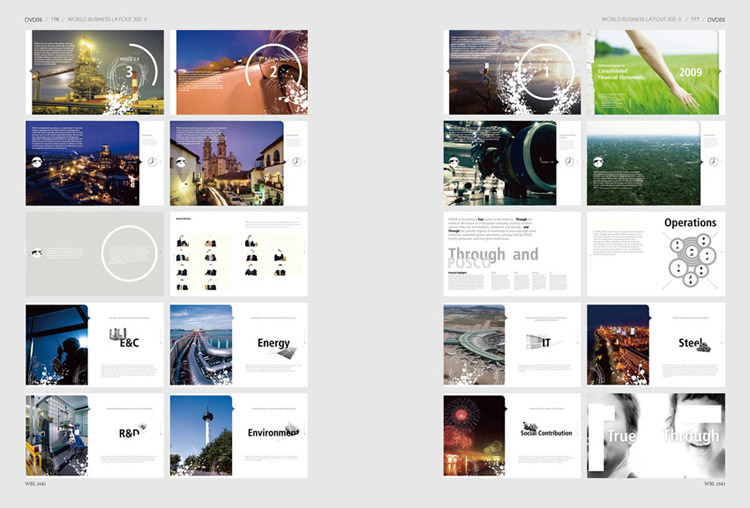Click the solar panel graphic under the Energy title
Screen dimensions: 750x508
coord(287,353)
